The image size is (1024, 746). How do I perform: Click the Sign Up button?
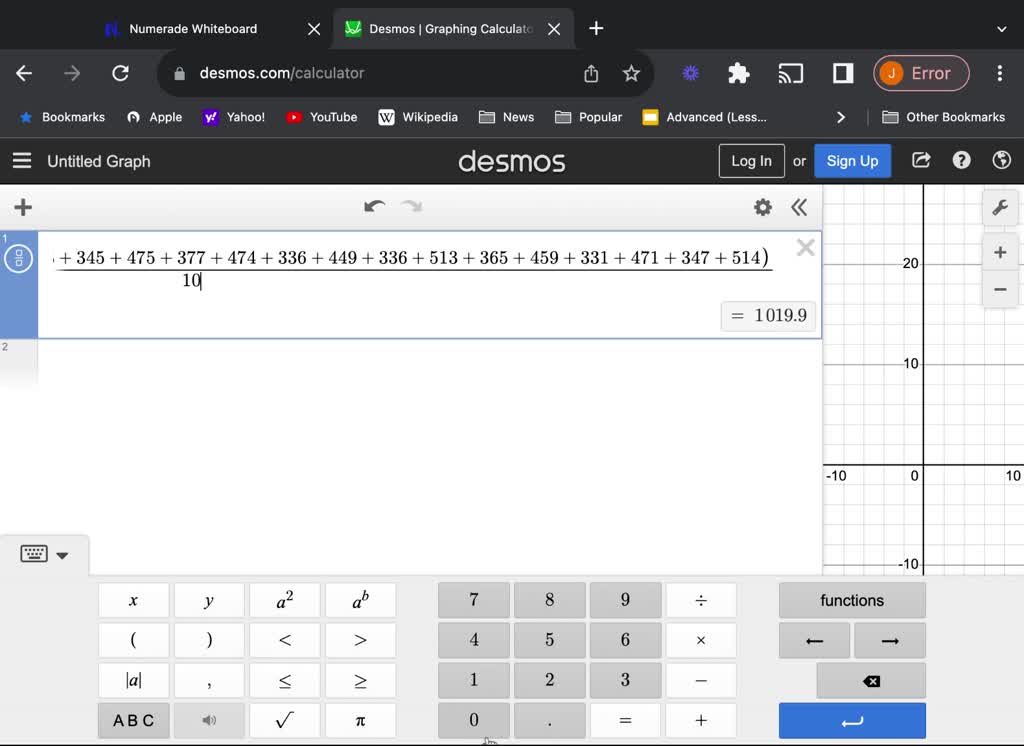pos(852,160)
